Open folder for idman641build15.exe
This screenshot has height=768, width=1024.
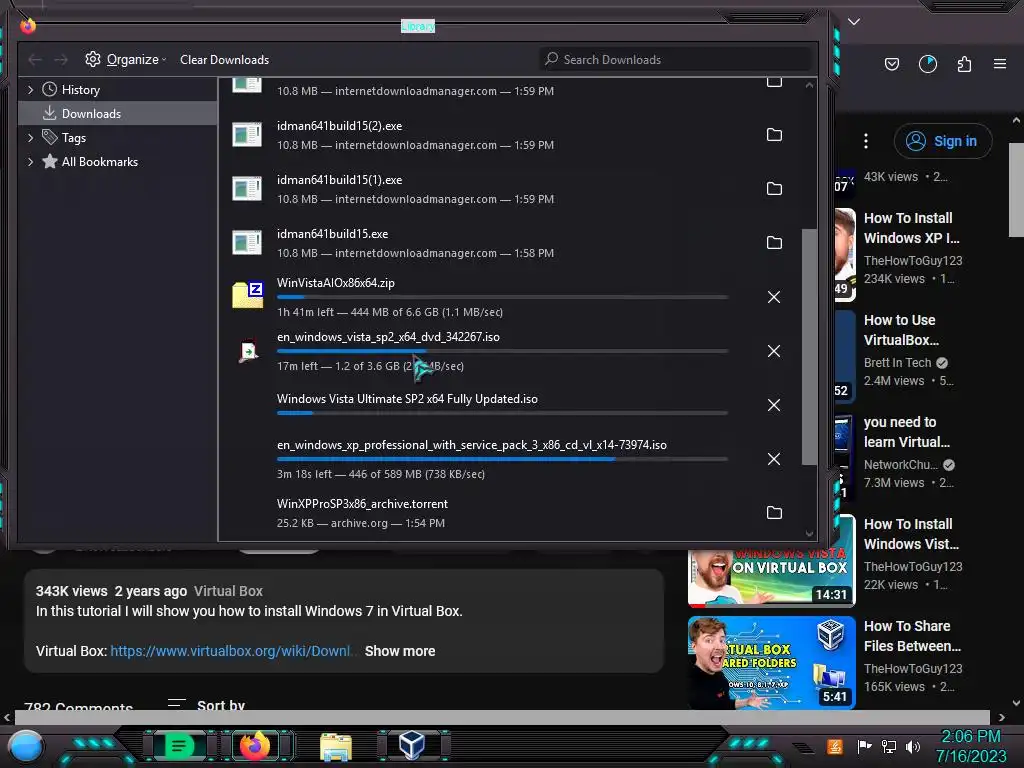point(774,243)
